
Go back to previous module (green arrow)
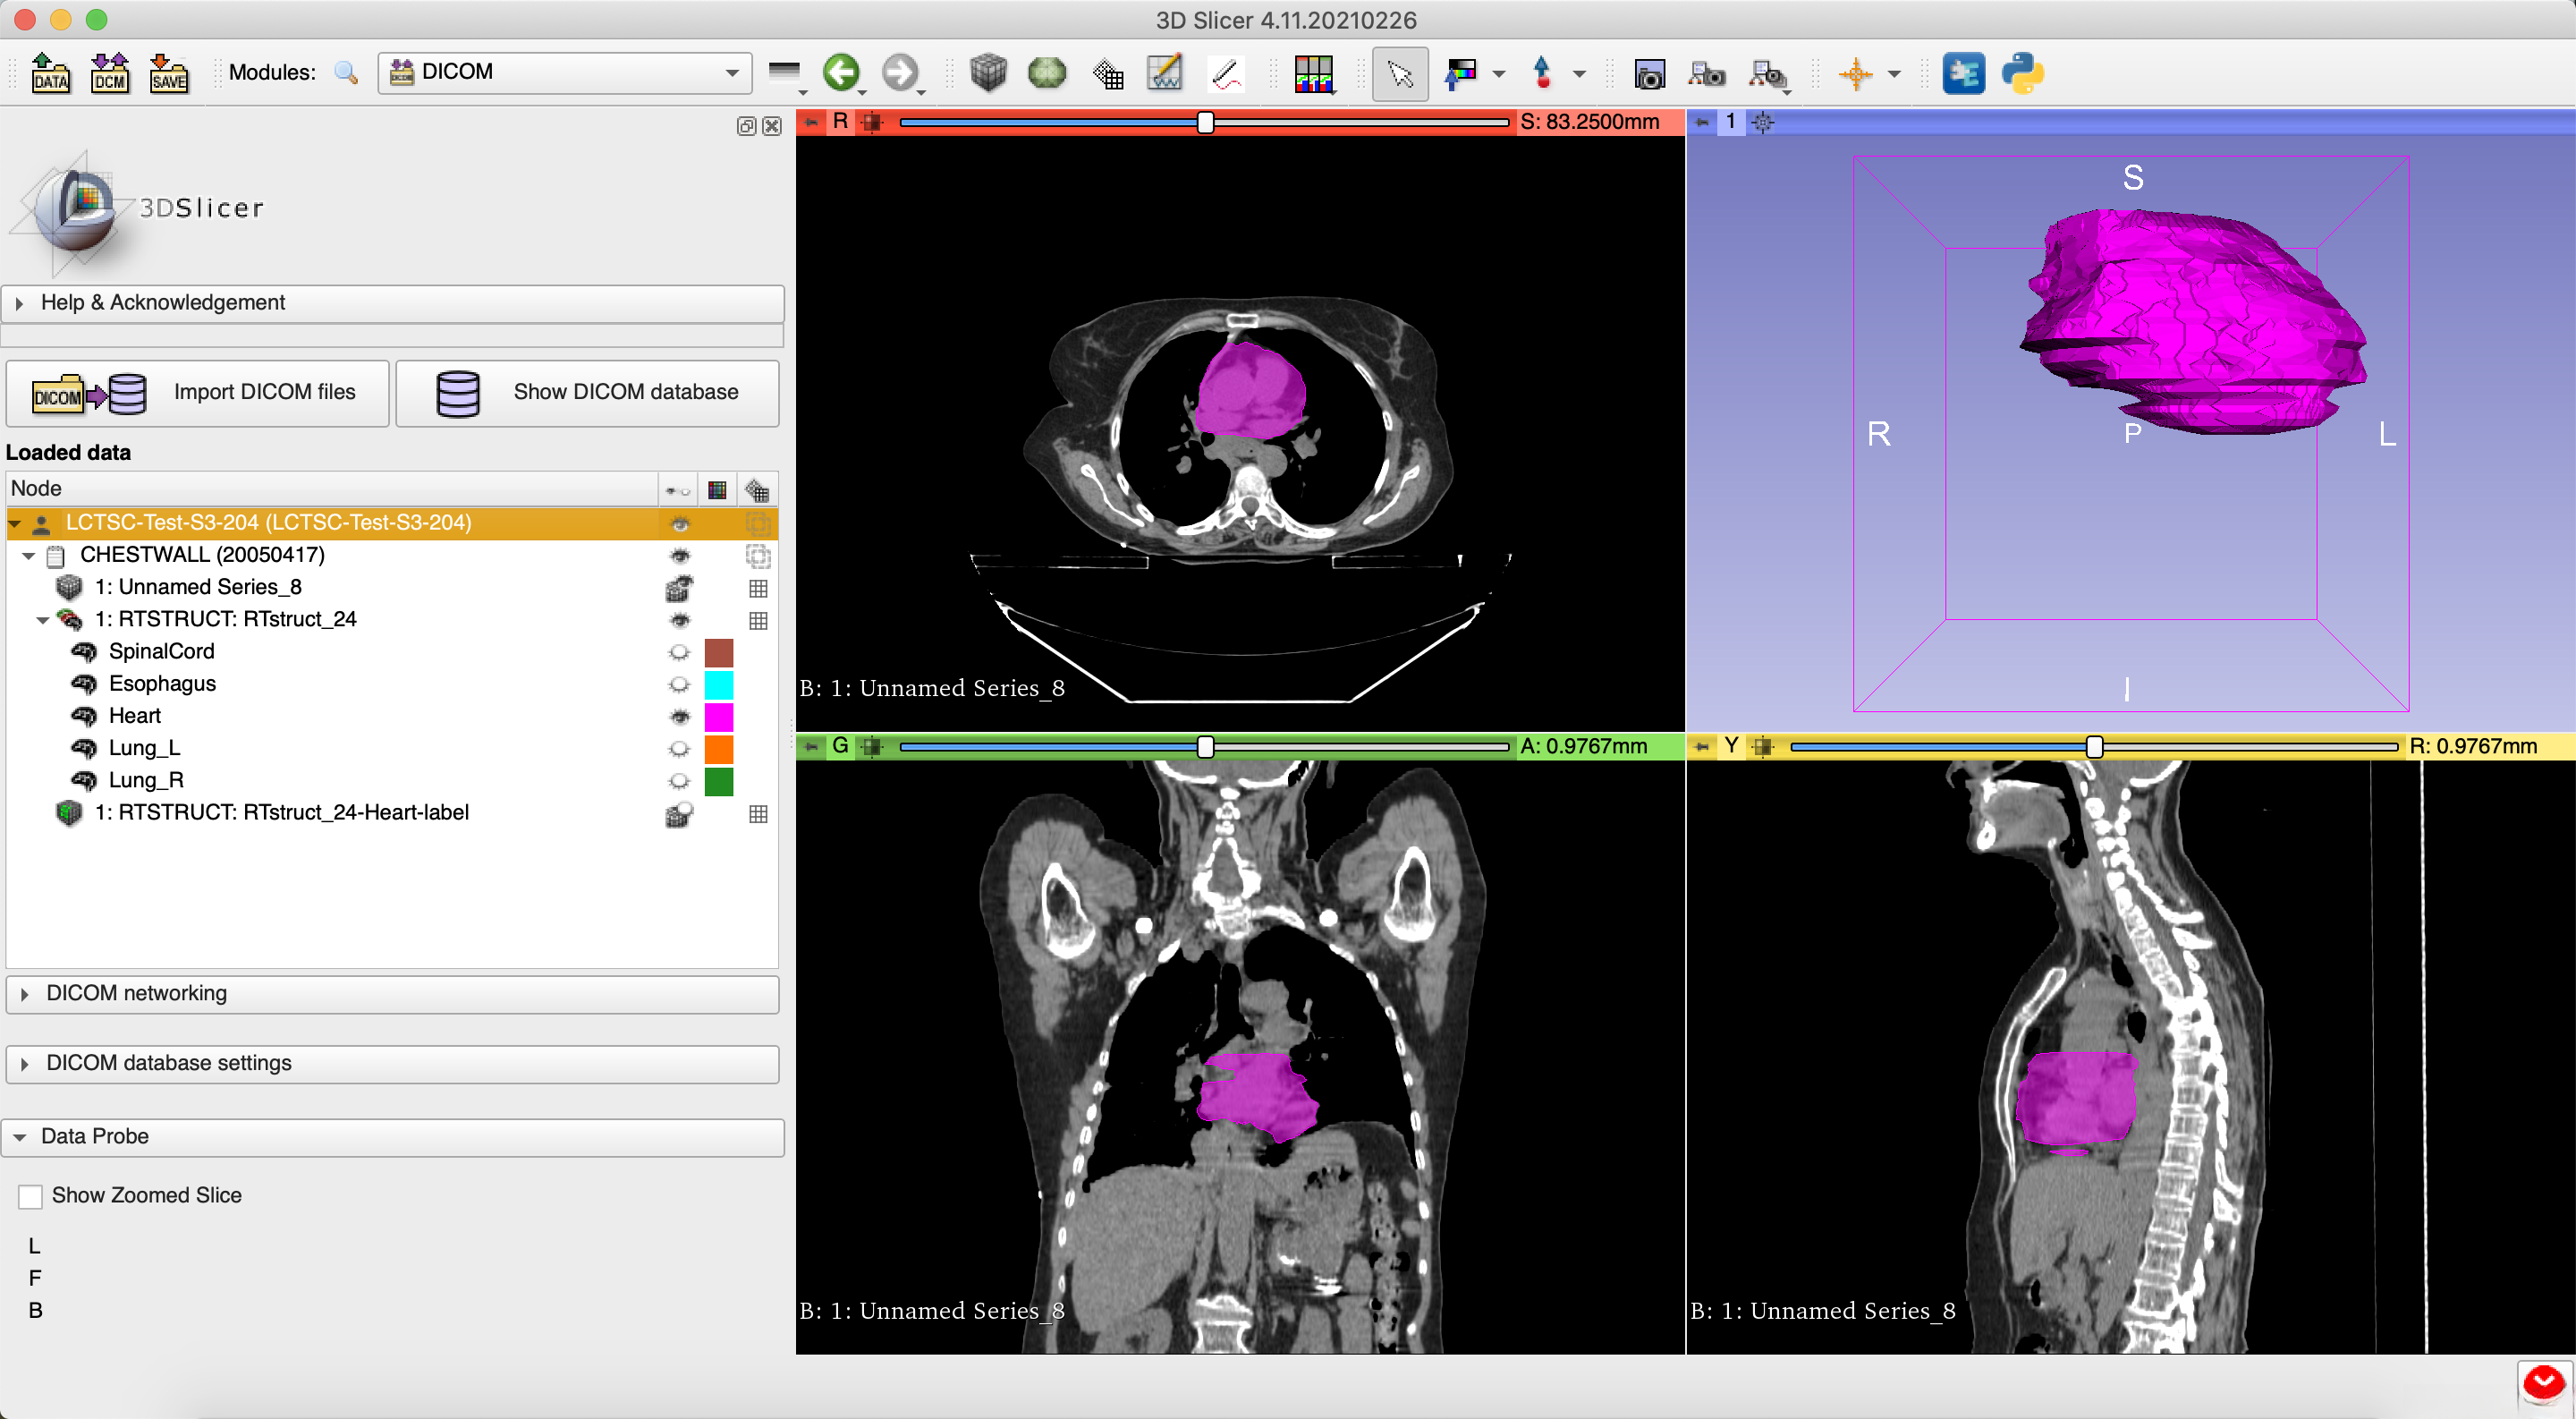[x=840, y=72]
